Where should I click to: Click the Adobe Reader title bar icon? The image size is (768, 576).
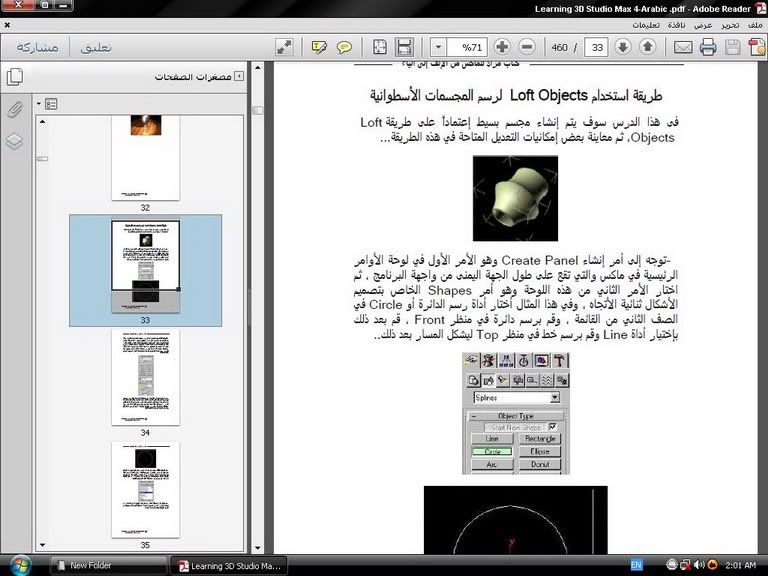(x=761, y=8)
